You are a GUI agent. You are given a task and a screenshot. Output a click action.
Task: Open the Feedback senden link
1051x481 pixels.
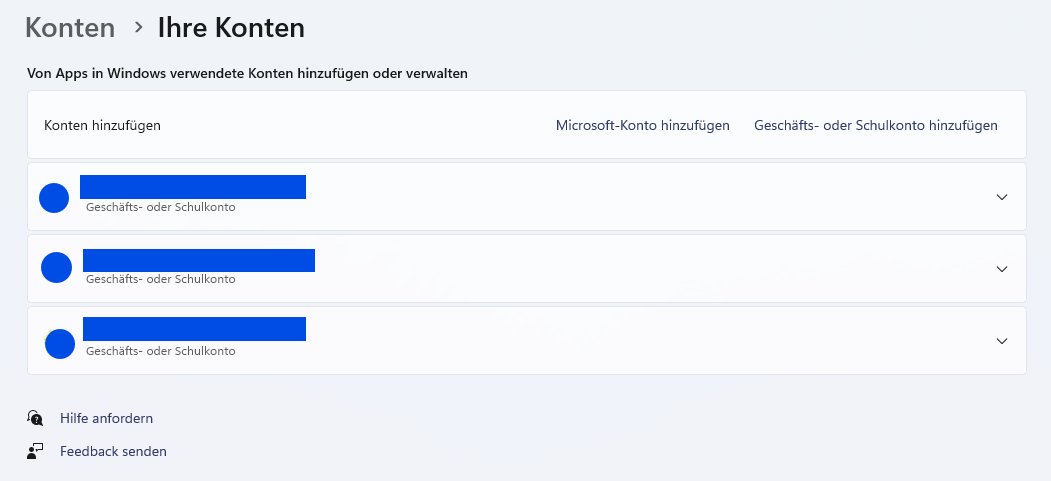click(113, 451)
